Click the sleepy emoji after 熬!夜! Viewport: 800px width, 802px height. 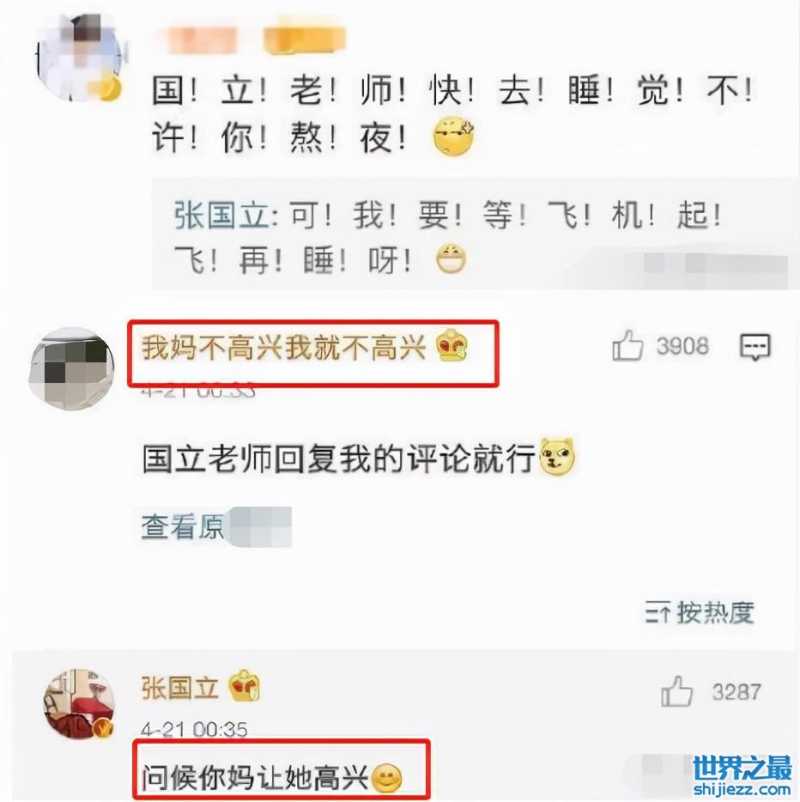453,136
